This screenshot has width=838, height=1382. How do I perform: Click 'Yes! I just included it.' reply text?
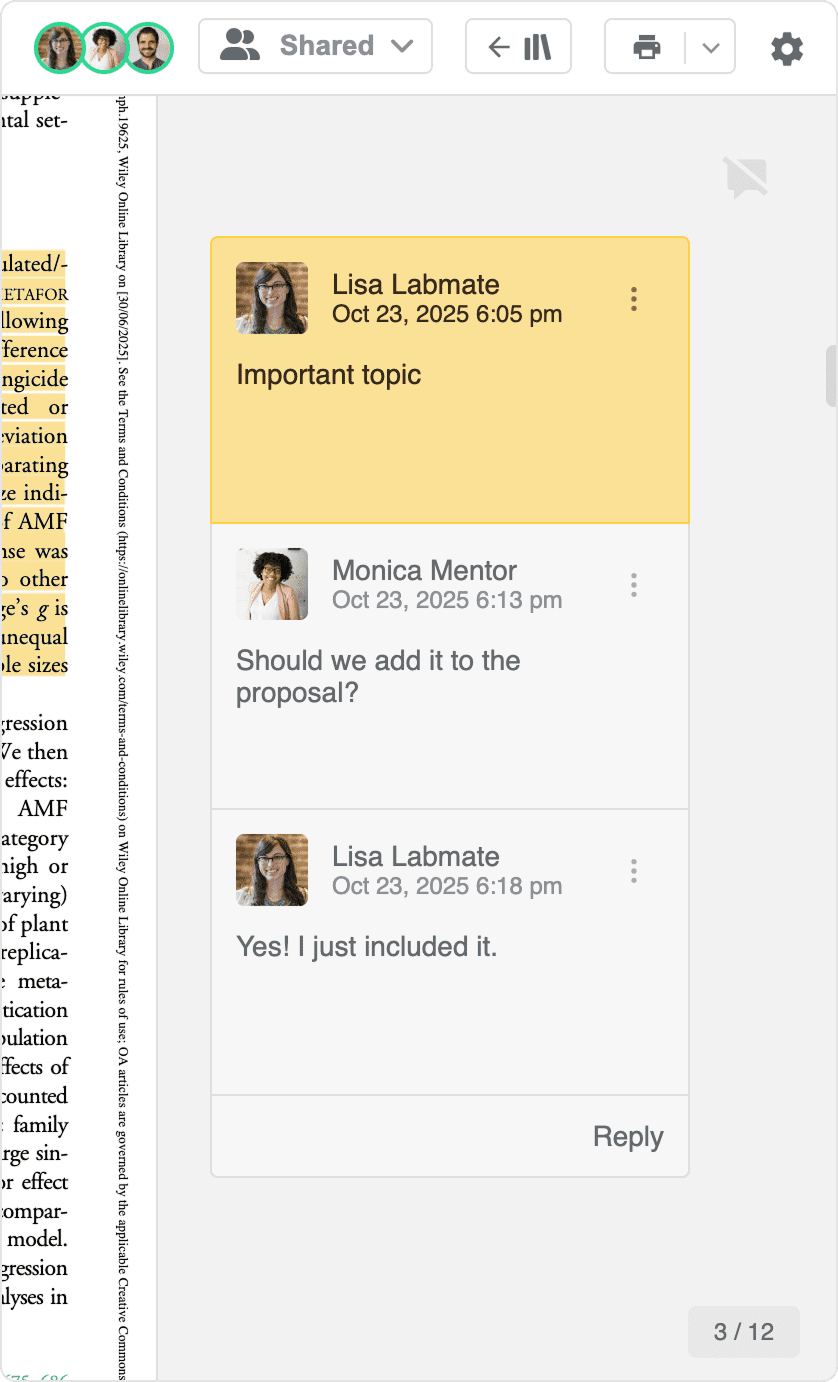click(366, 946)
